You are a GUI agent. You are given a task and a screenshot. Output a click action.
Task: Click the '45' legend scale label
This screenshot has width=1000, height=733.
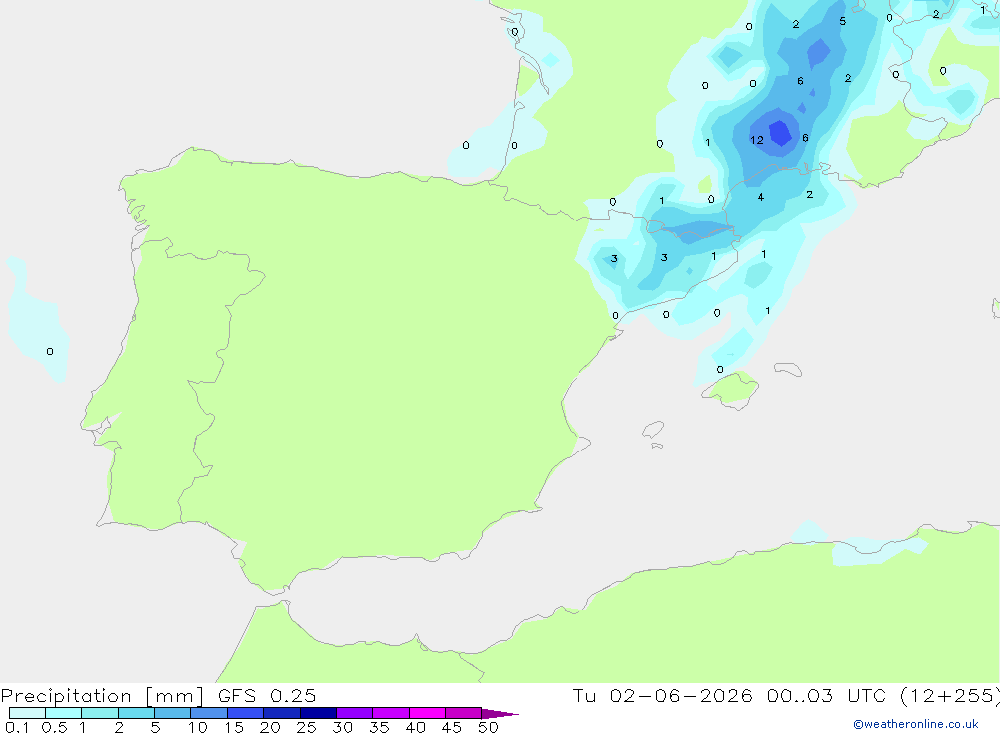[452, 727]
